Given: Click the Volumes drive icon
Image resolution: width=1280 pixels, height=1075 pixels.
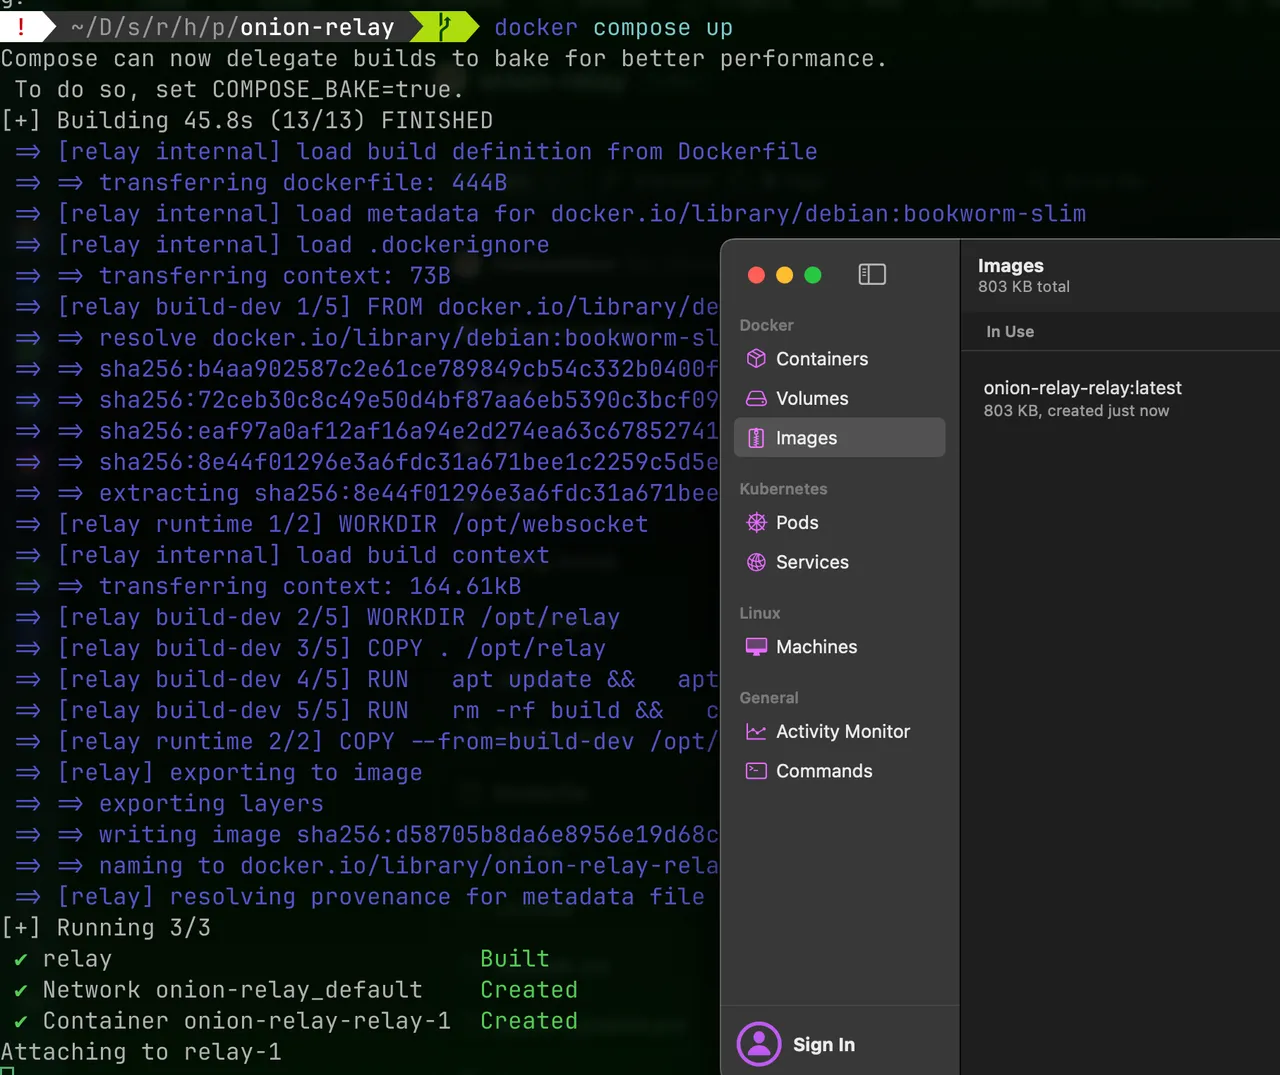Looking at the screenshot, I should (x=756, y=399).
